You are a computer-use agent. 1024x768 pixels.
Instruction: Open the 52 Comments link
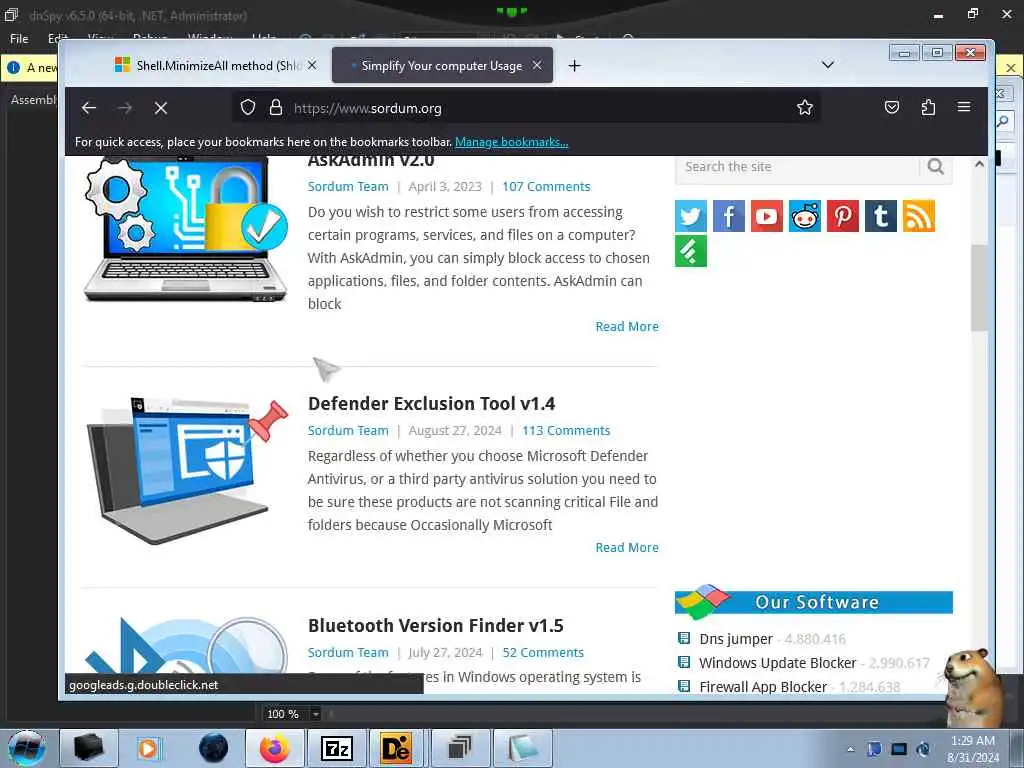click(543, 652)
